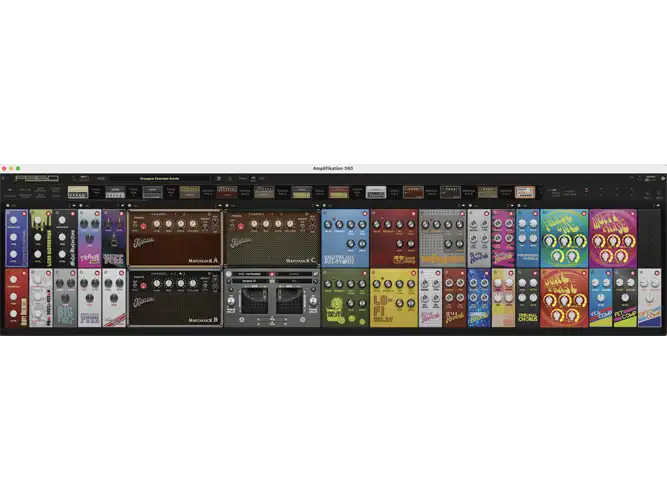Select the silver amp thumbnail beside cream amp

[115, 192]
